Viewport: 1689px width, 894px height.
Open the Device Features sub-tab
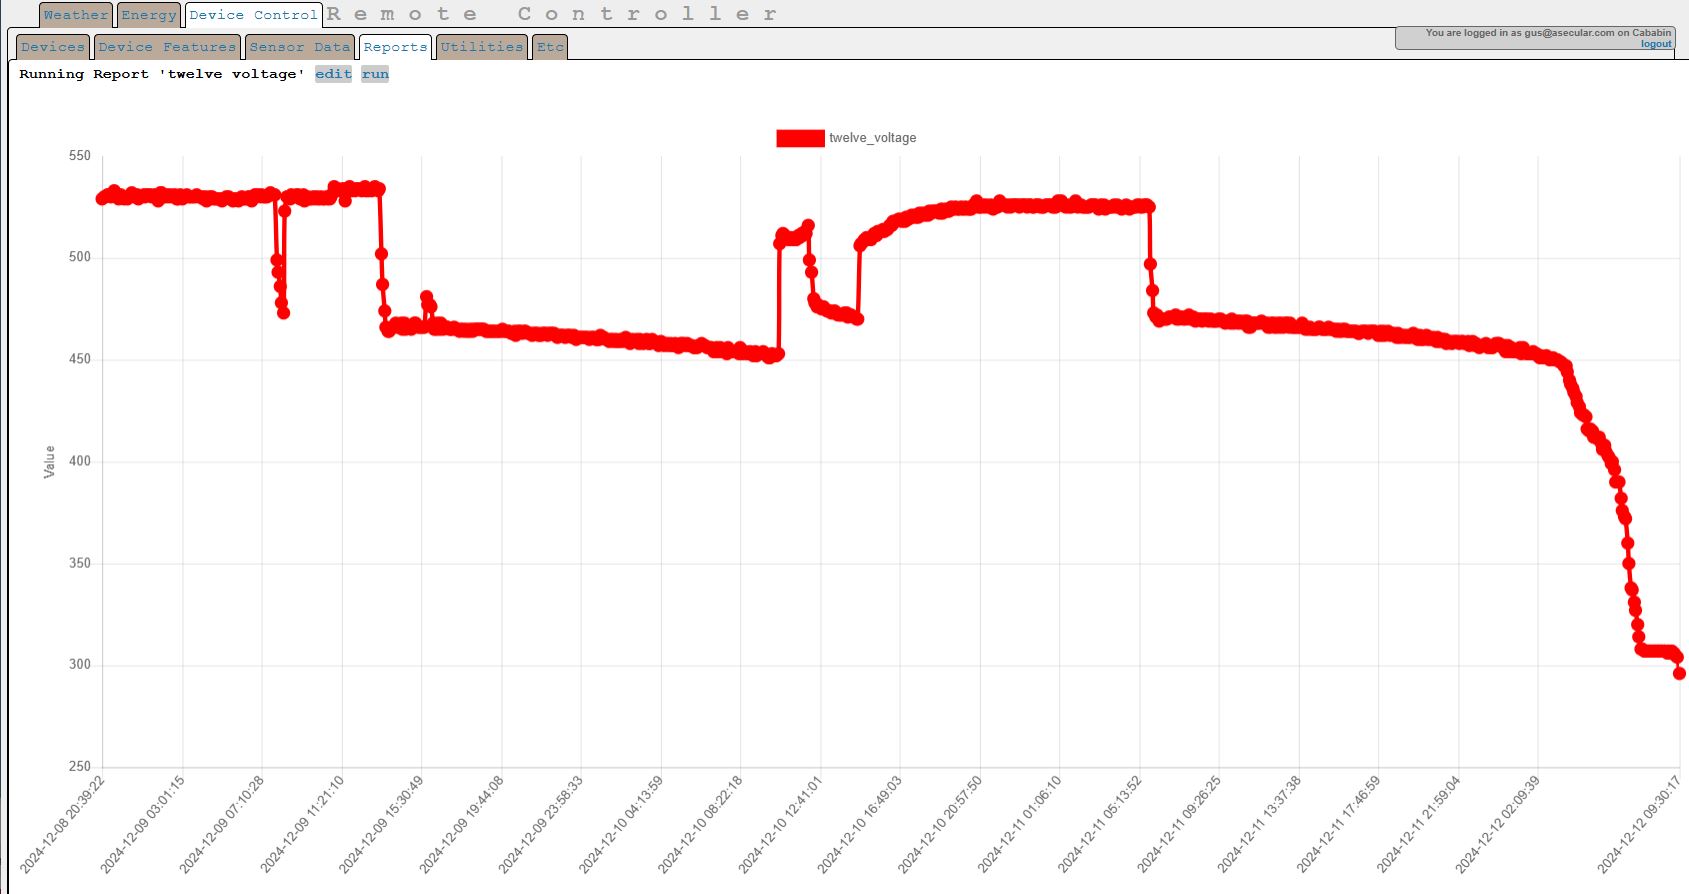(x=167, y=47)
